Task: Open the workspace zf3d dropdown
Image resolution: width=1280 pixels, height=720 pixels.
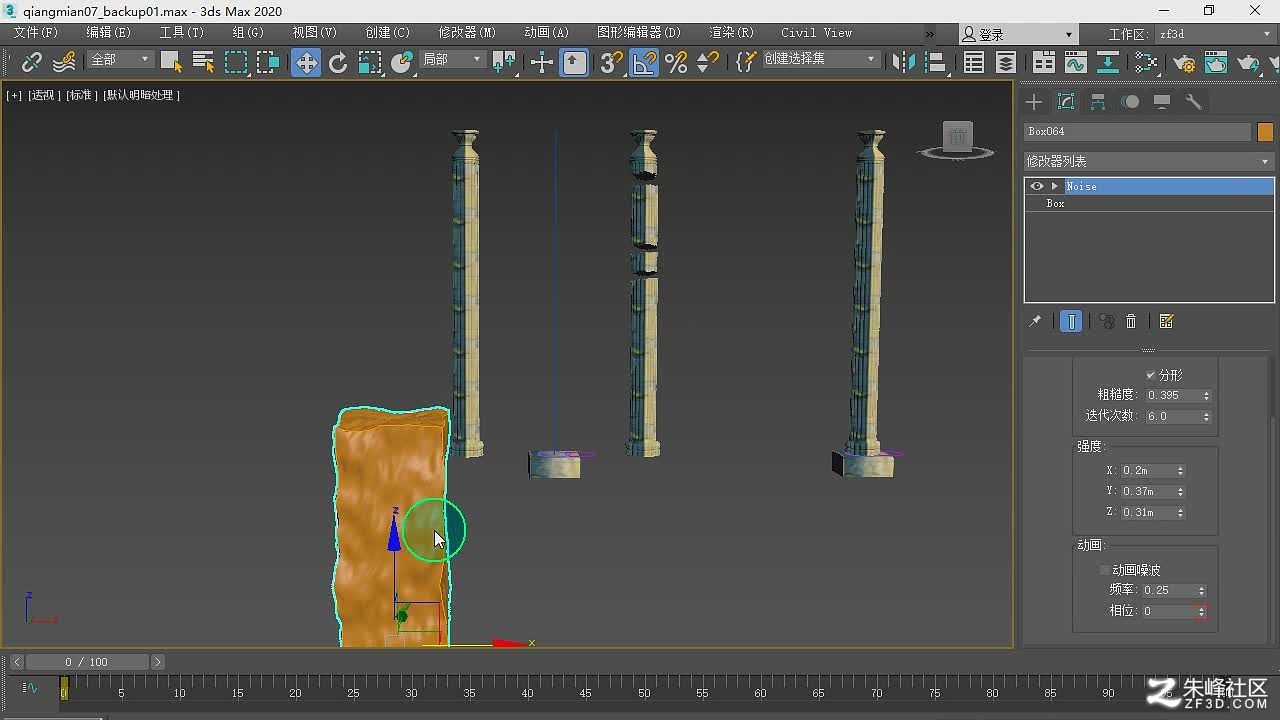Action: pyautogui.click(x=1214, y=34)
